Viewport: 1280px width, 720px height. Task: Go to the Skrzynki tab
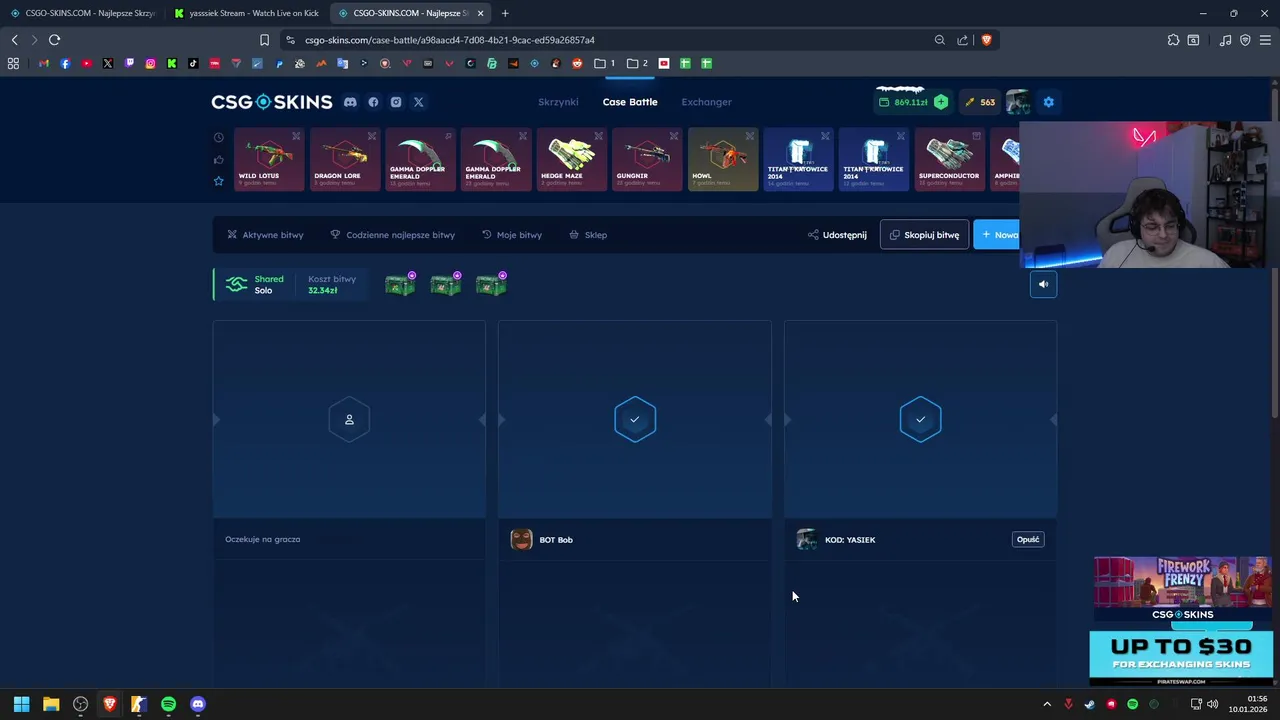tap(558, 102)
